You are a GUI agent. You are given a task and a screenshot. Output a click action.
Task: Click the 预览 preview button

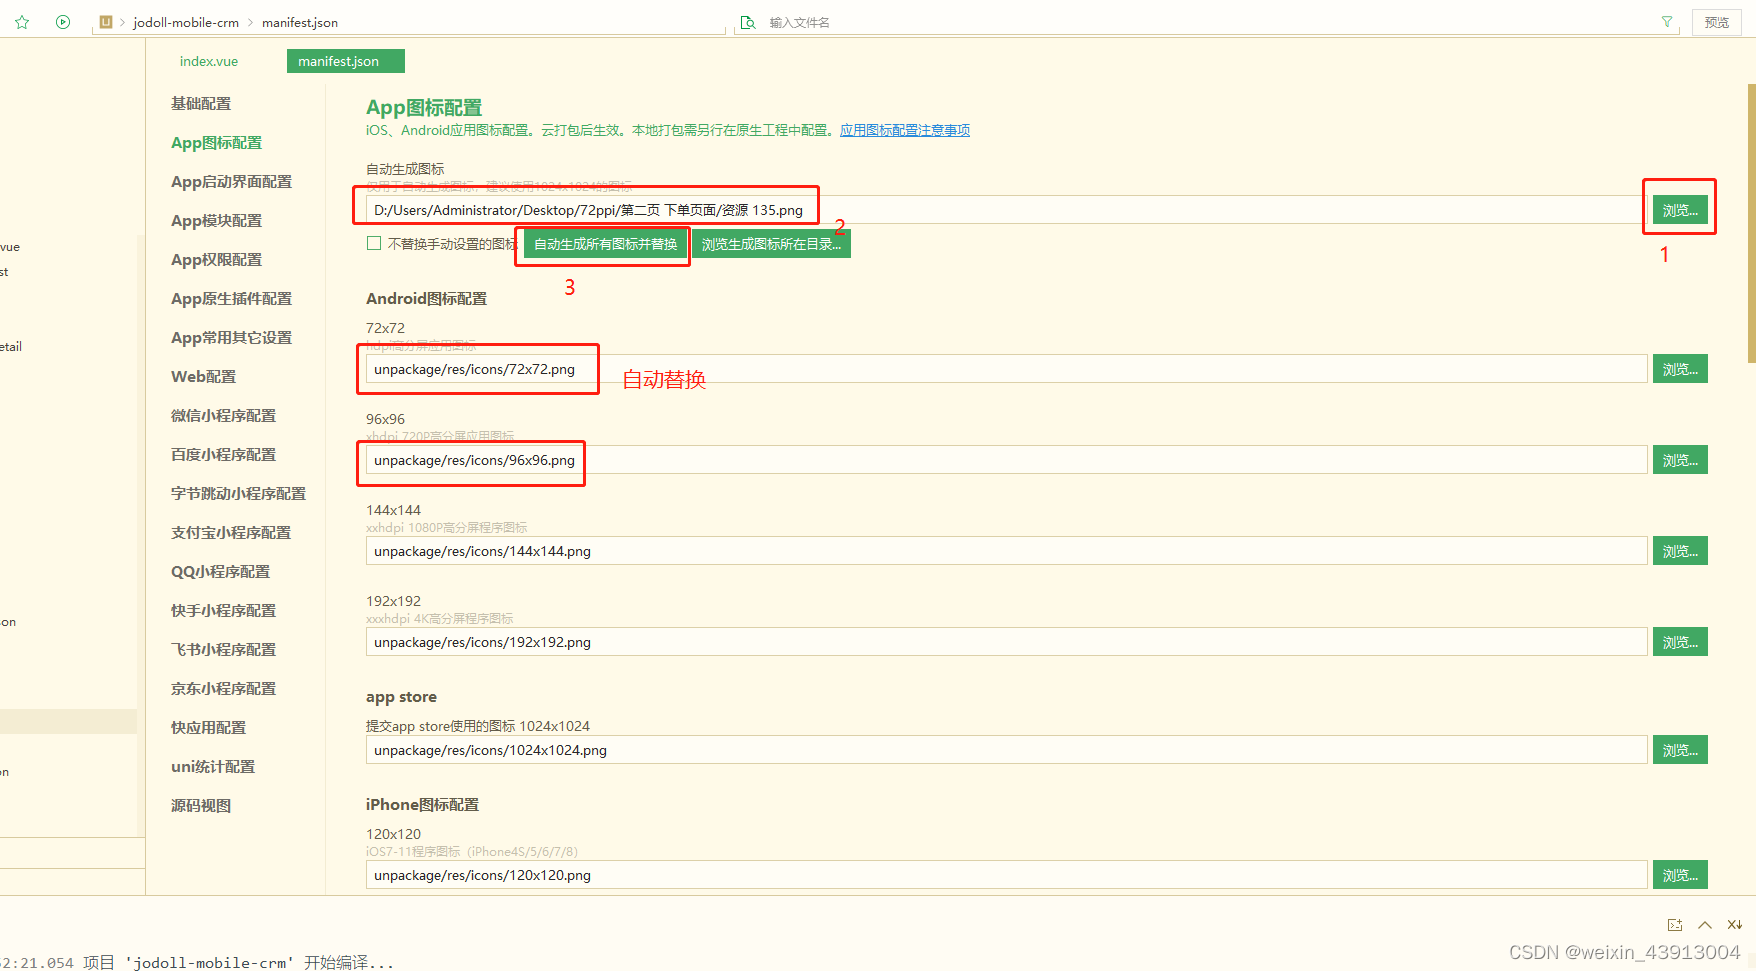(1717, 22)
